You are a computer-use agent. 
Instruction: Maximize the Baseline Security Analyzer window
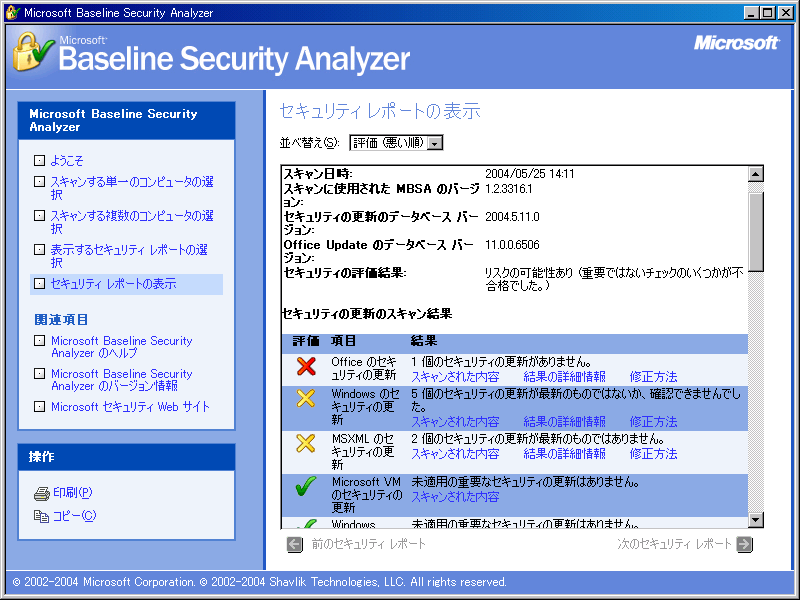click(x=767, y=13)
